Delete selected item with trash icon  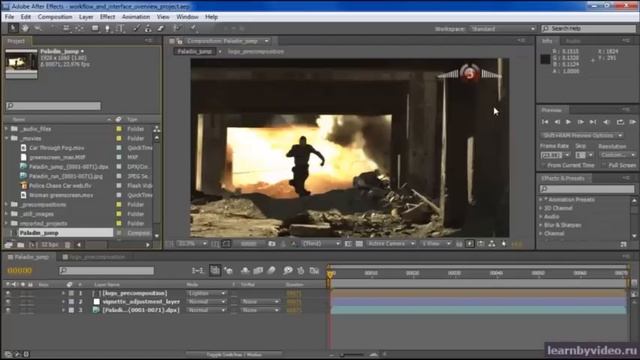point(68,245)
